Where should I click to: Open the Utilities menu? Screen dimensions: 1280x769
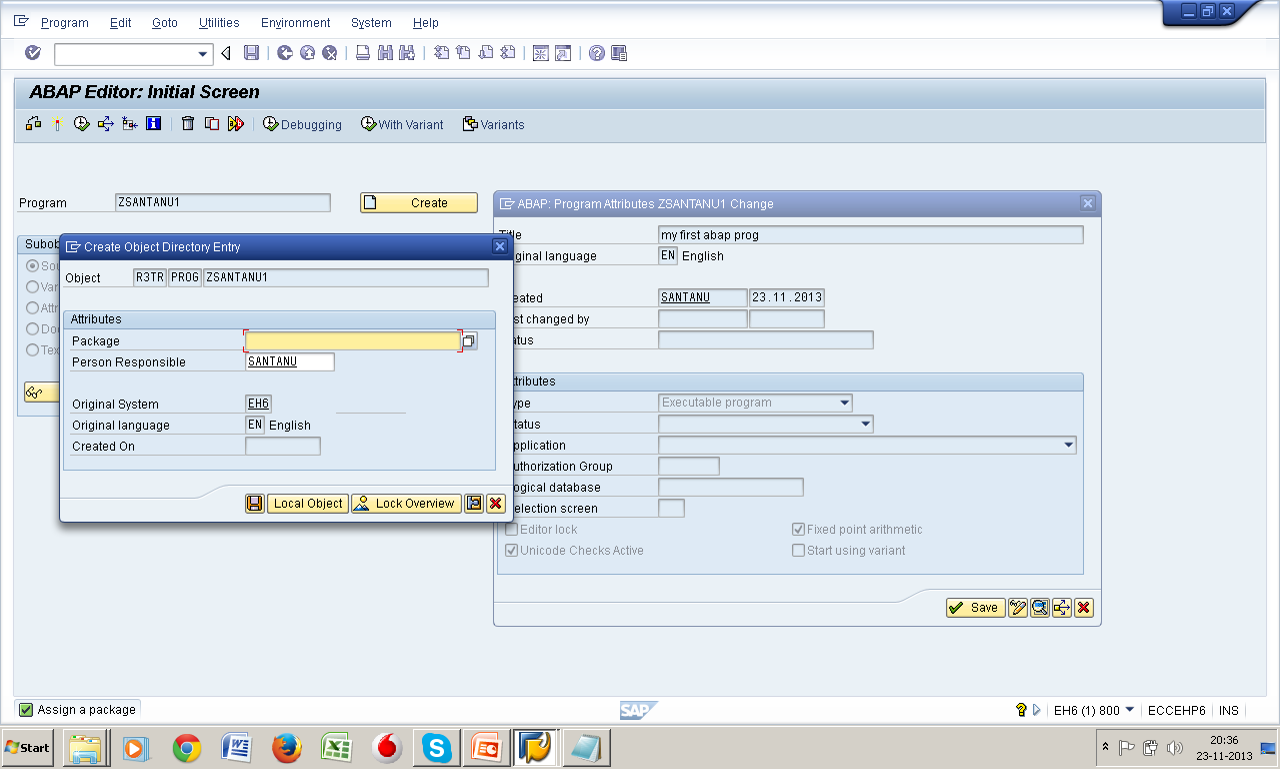(x=219, y=22)
